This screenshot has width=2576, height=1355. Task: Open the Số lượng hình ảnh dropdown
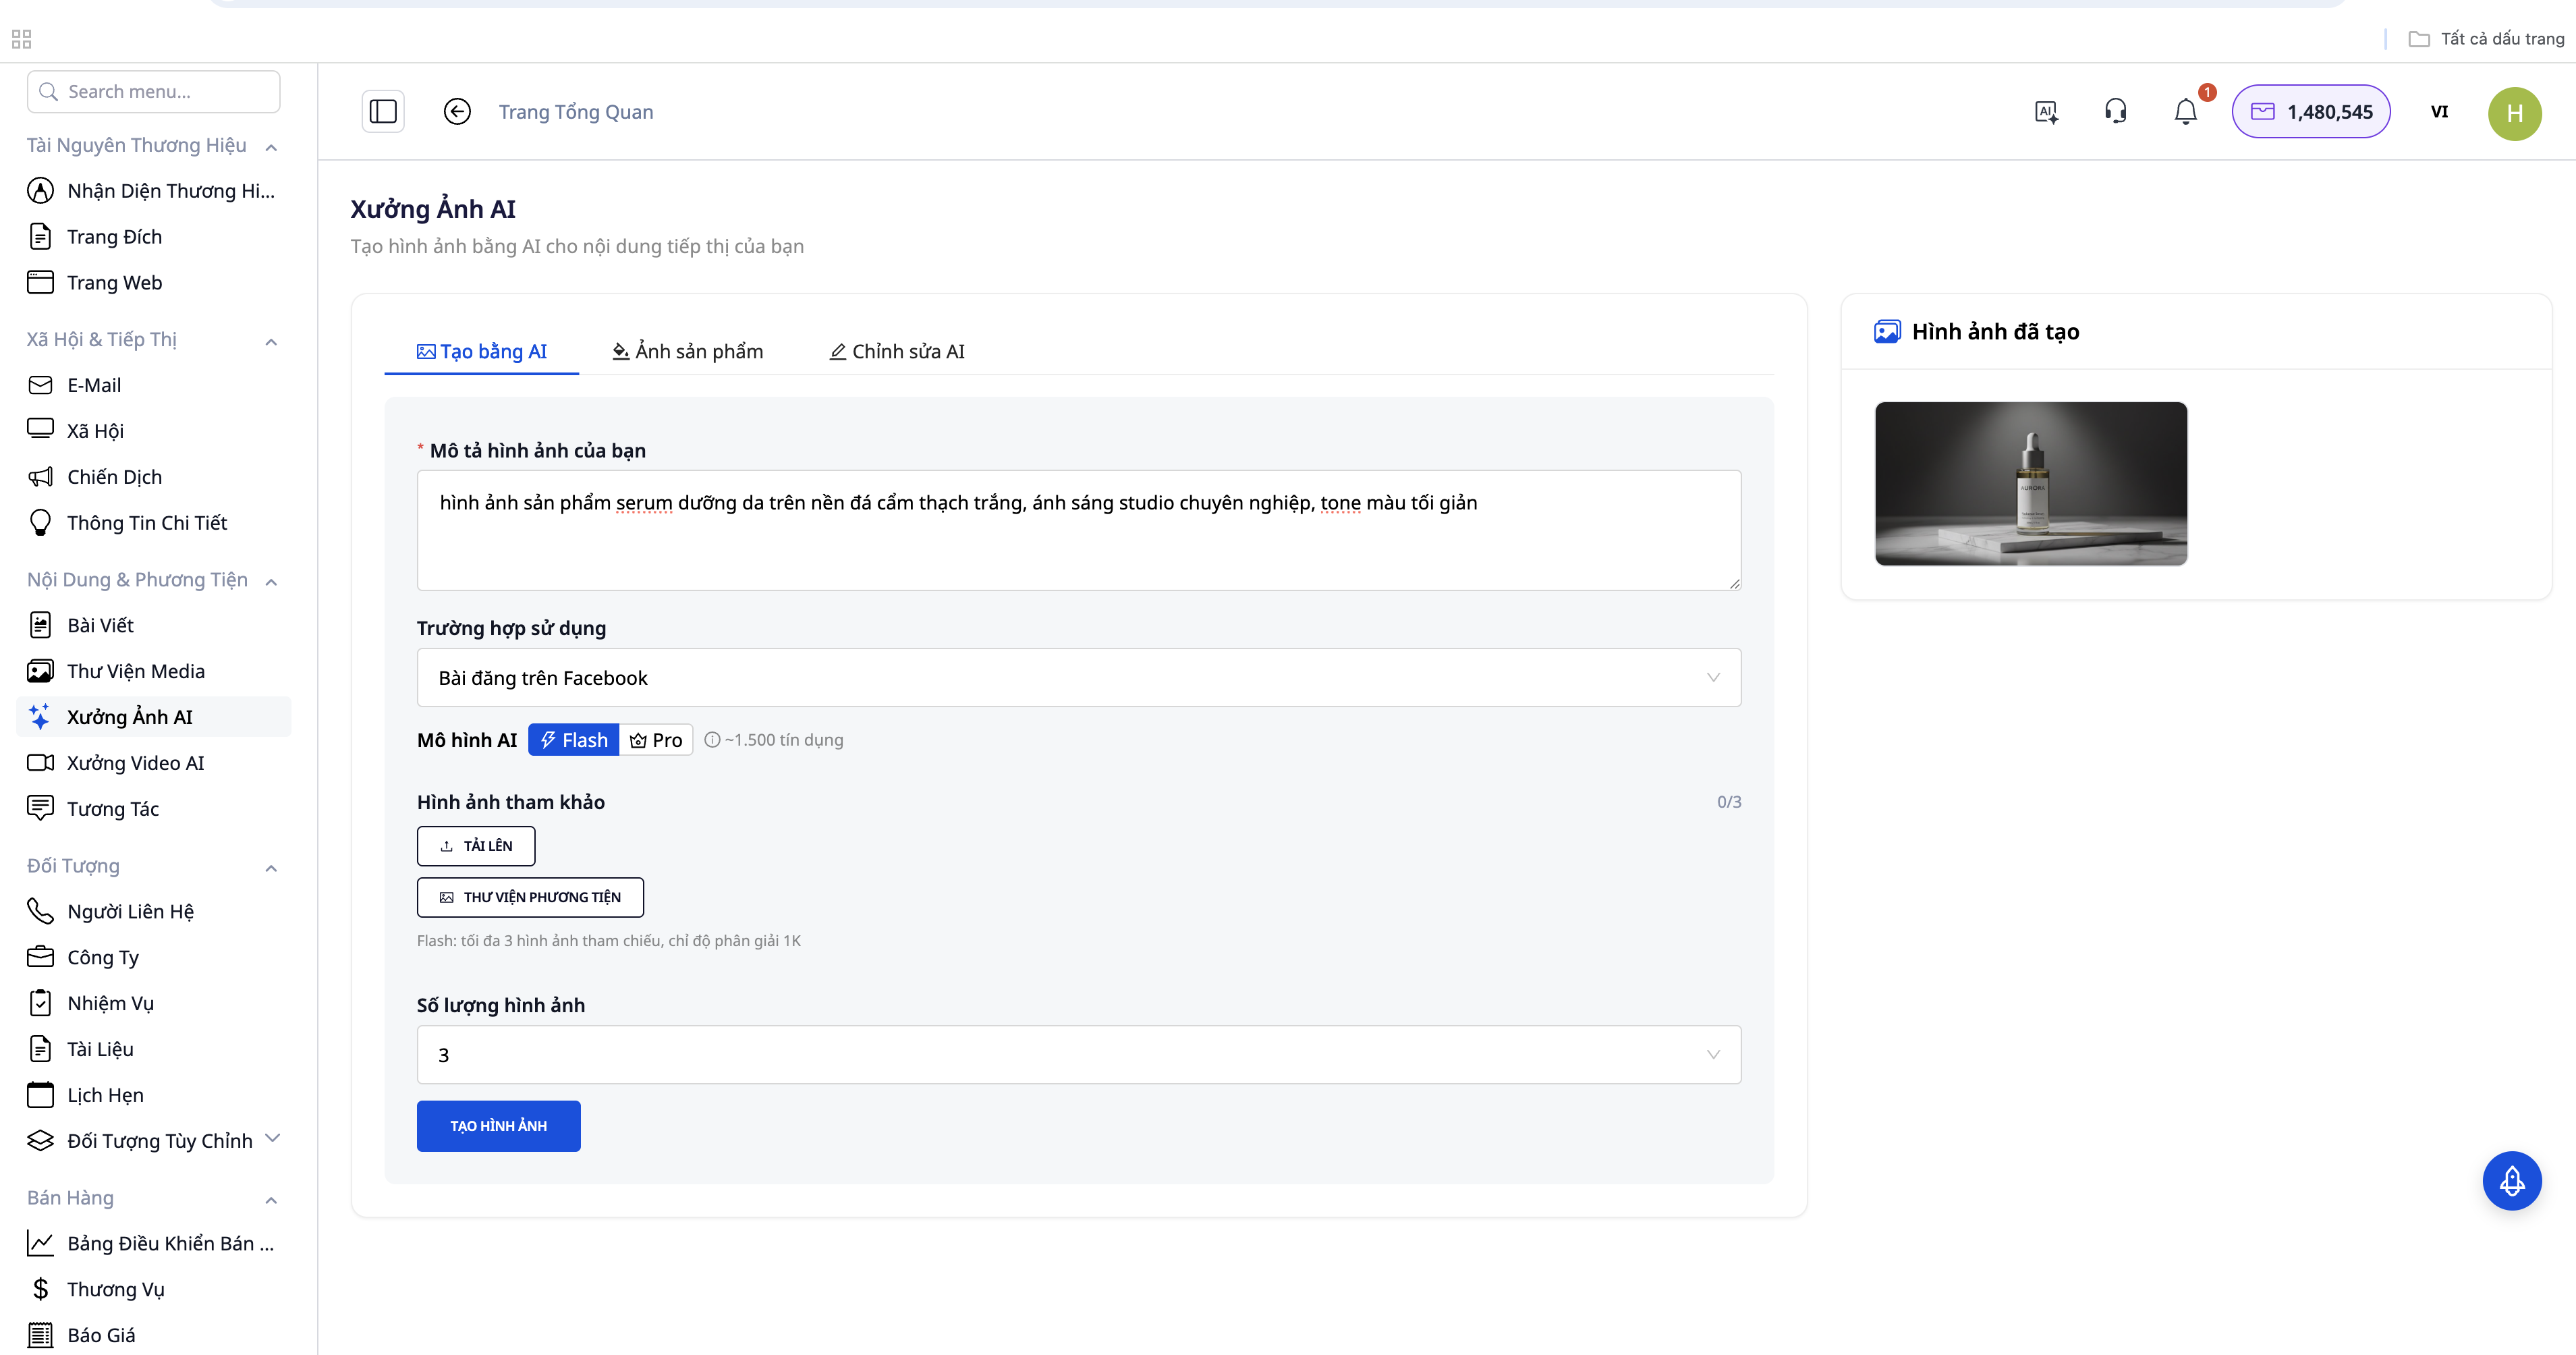1078,1055
